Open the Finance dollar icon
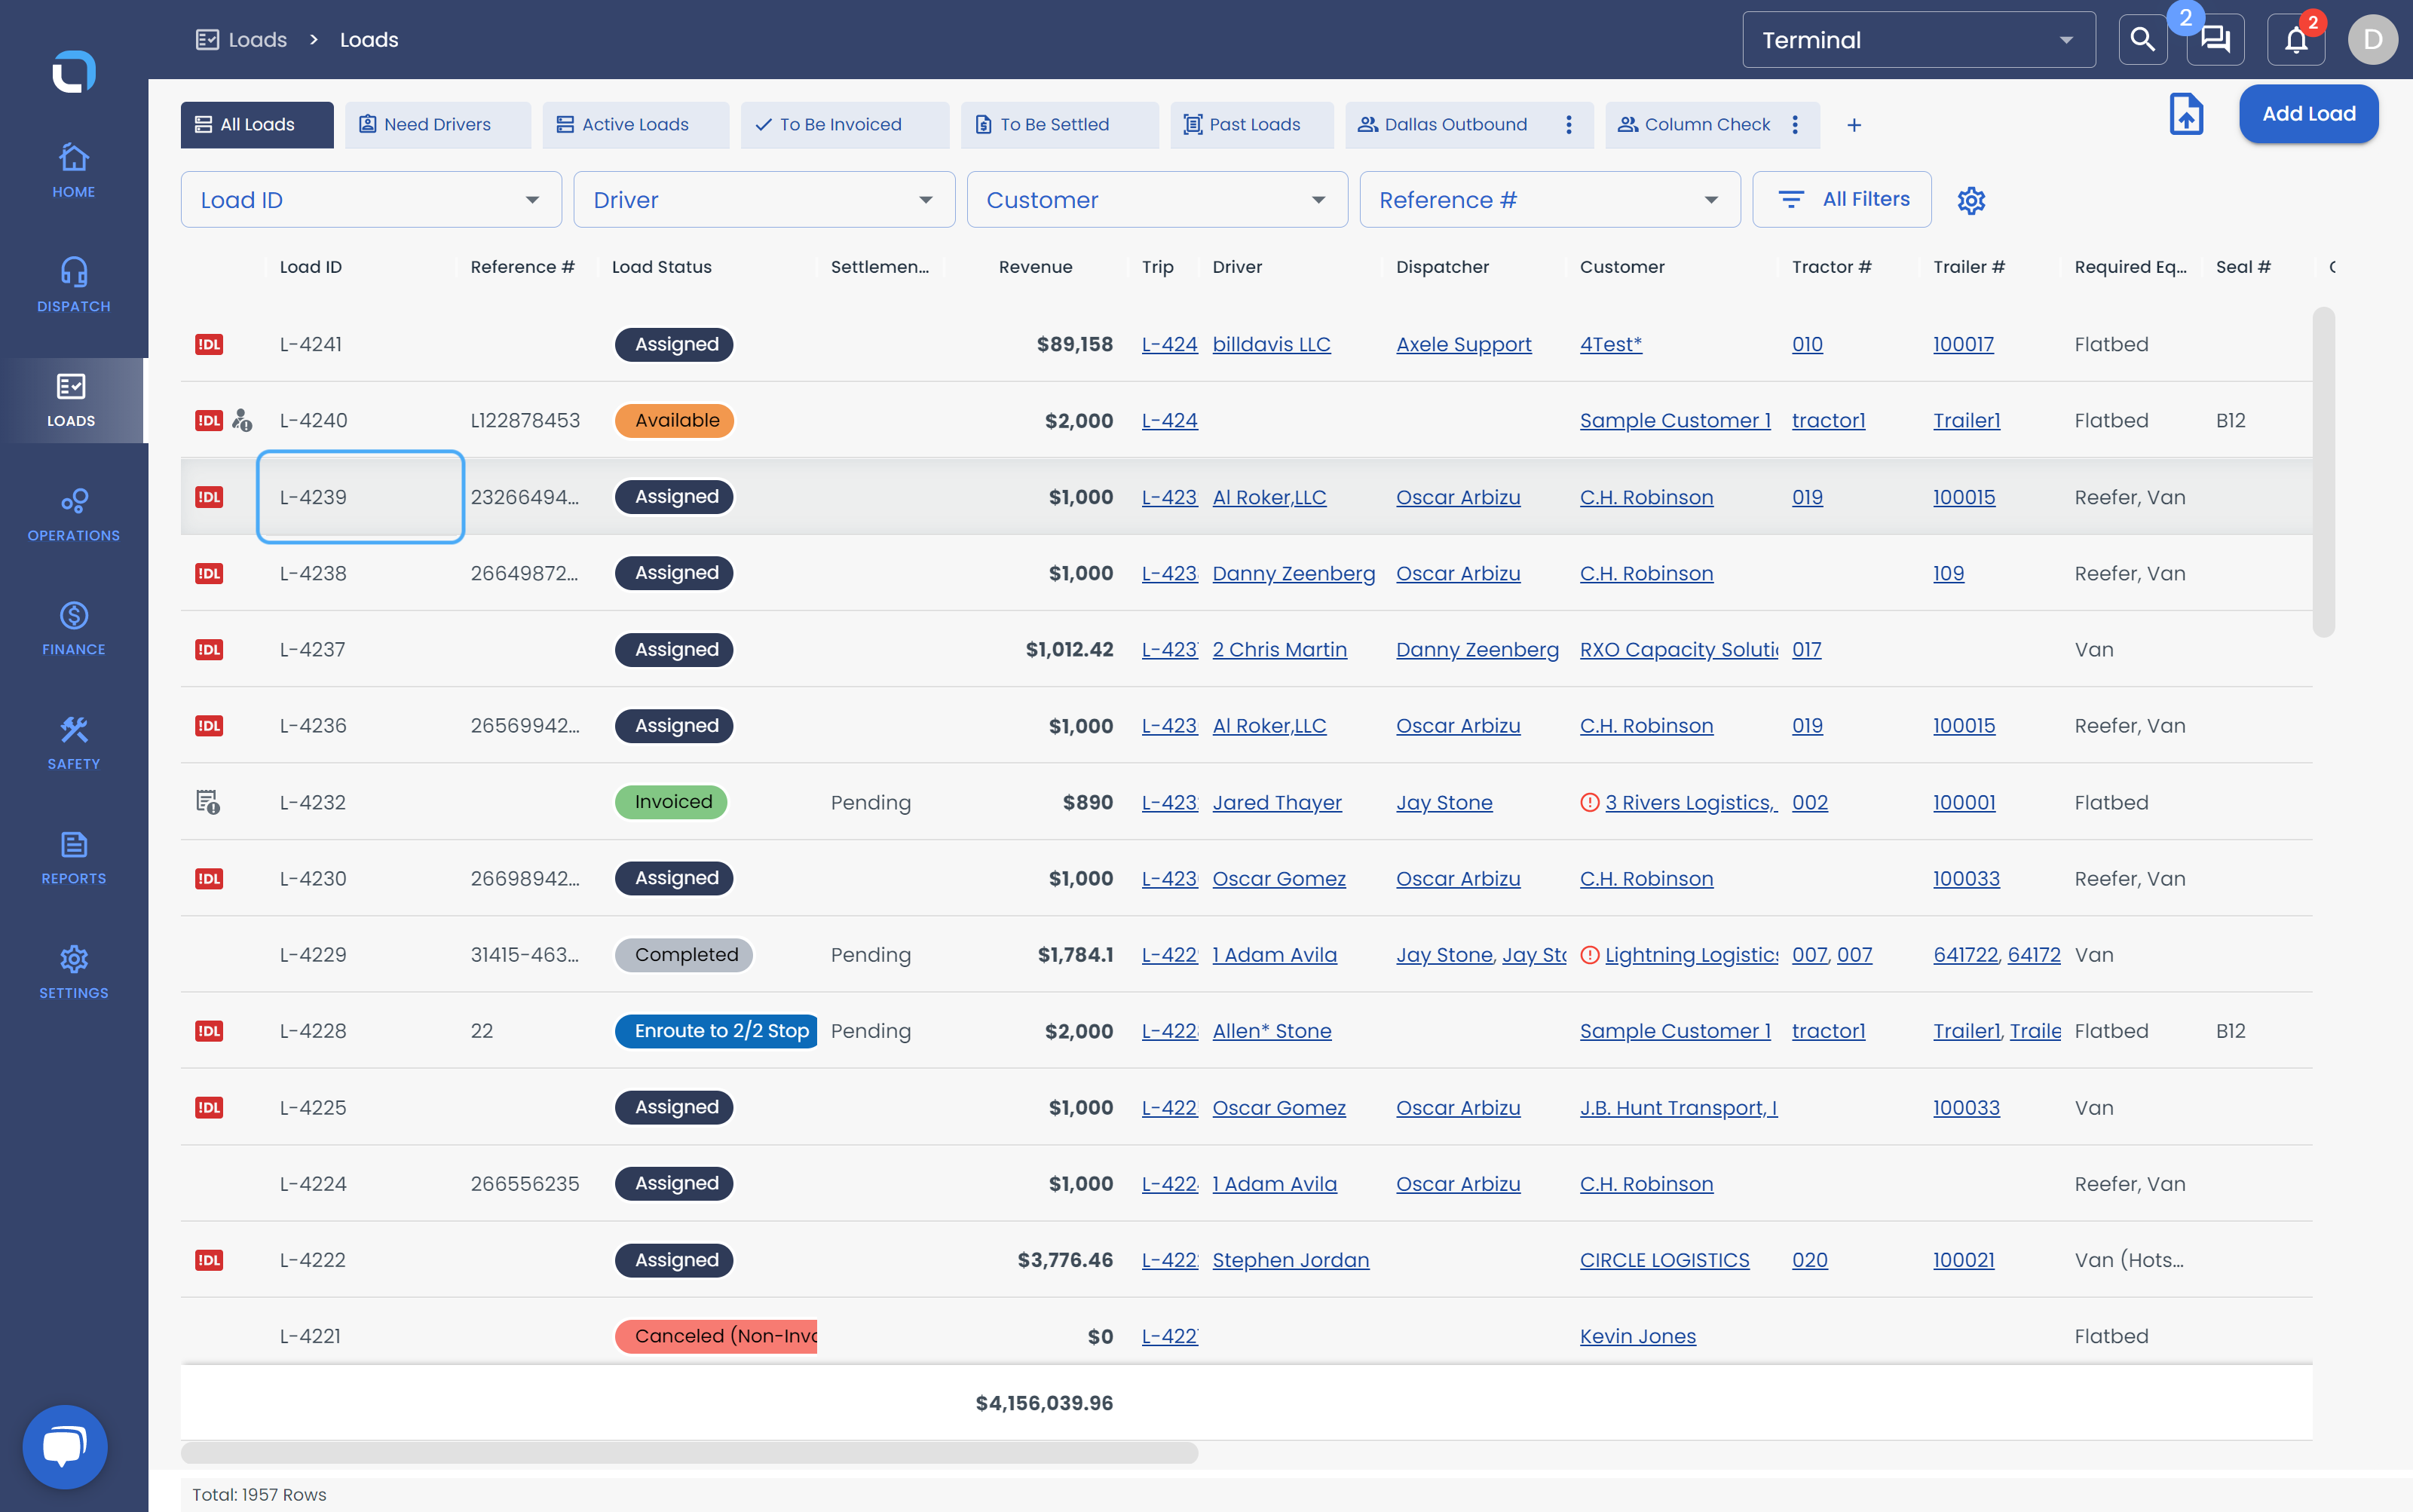Screen dimensions: 2413x1512 (73, 615)
